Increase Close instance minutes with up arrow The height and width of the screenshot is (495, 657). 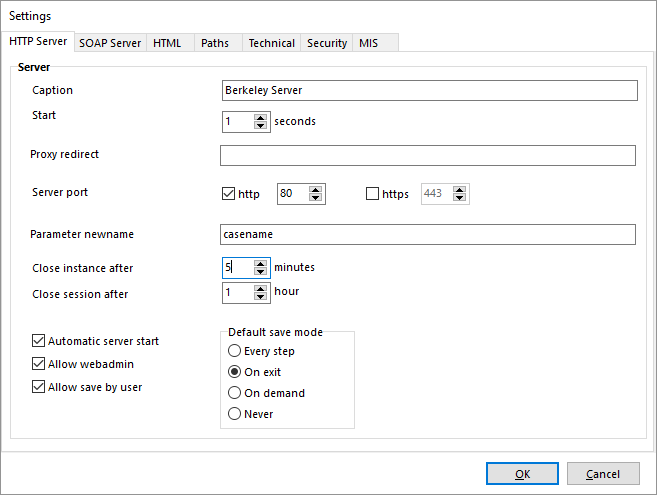point(261,264)
